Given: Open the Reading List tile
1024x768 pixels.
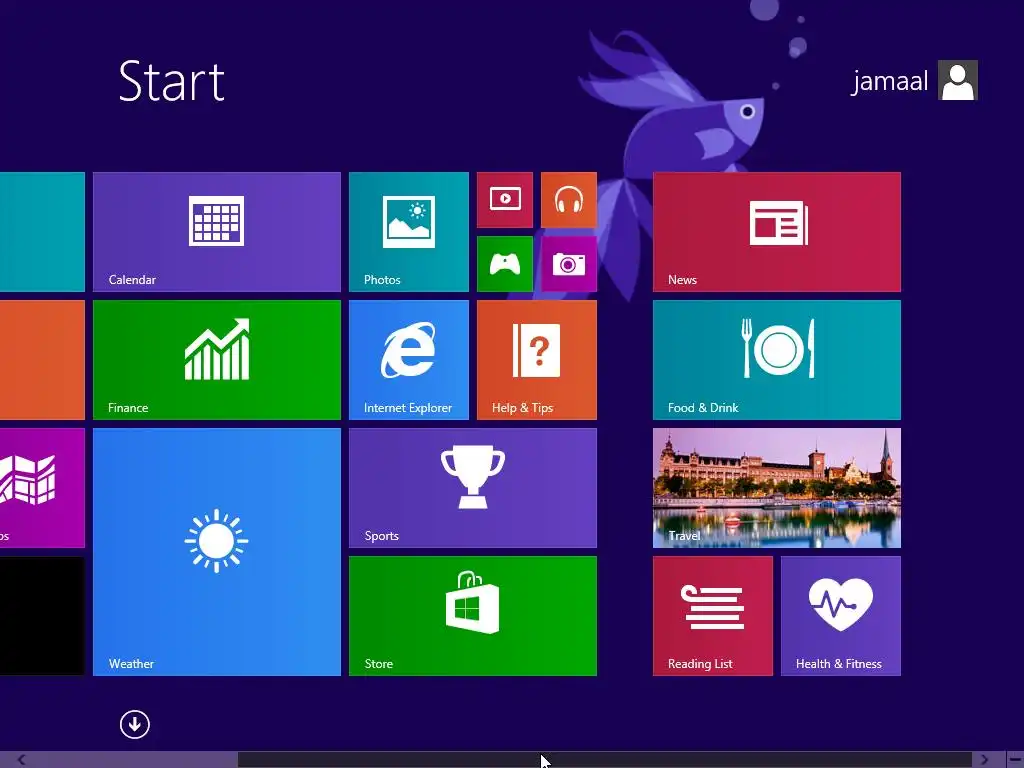Looking at the screenshot, I should coord(712,616).
